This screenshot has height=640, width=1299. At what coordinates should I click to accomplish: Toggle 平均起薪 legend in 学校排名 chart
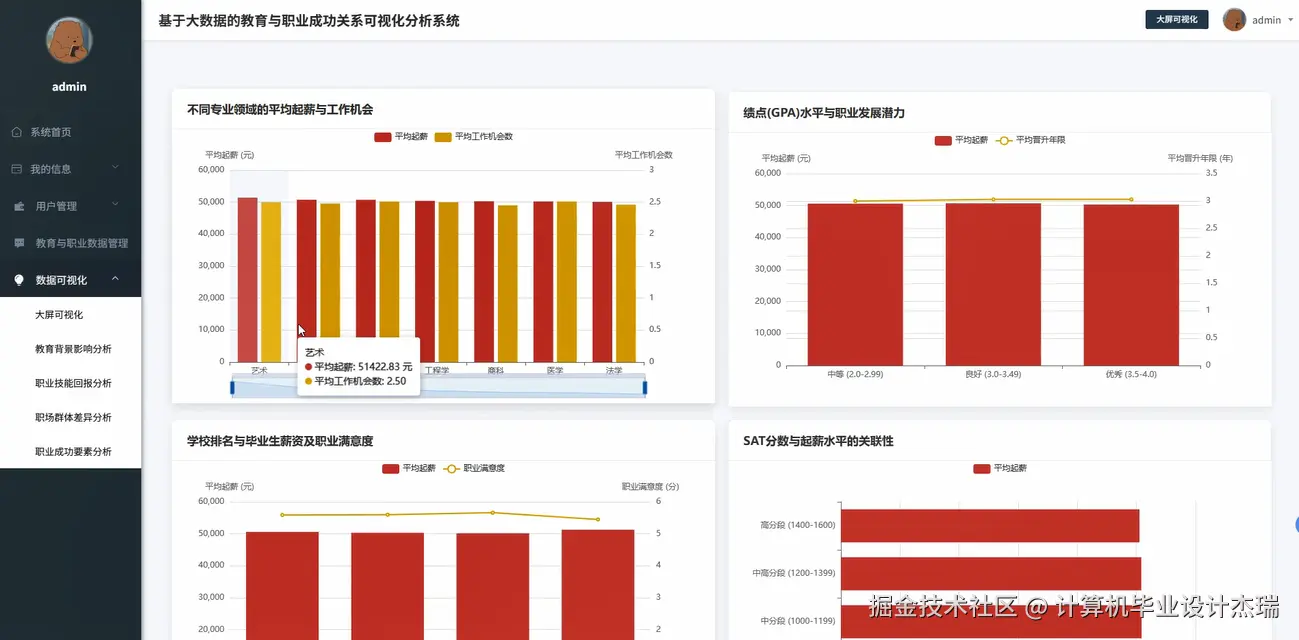click(408, 468)
